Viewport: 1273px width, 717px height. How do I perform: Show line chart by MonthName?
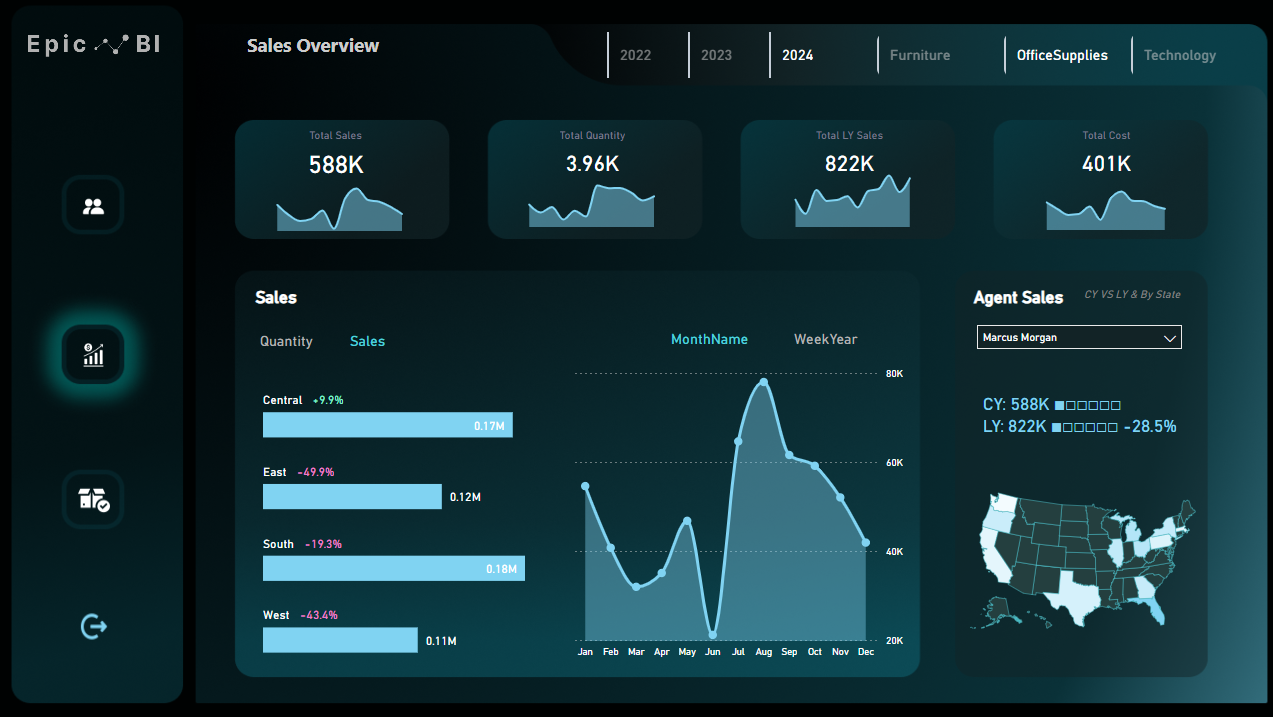(x=709, y=339)
